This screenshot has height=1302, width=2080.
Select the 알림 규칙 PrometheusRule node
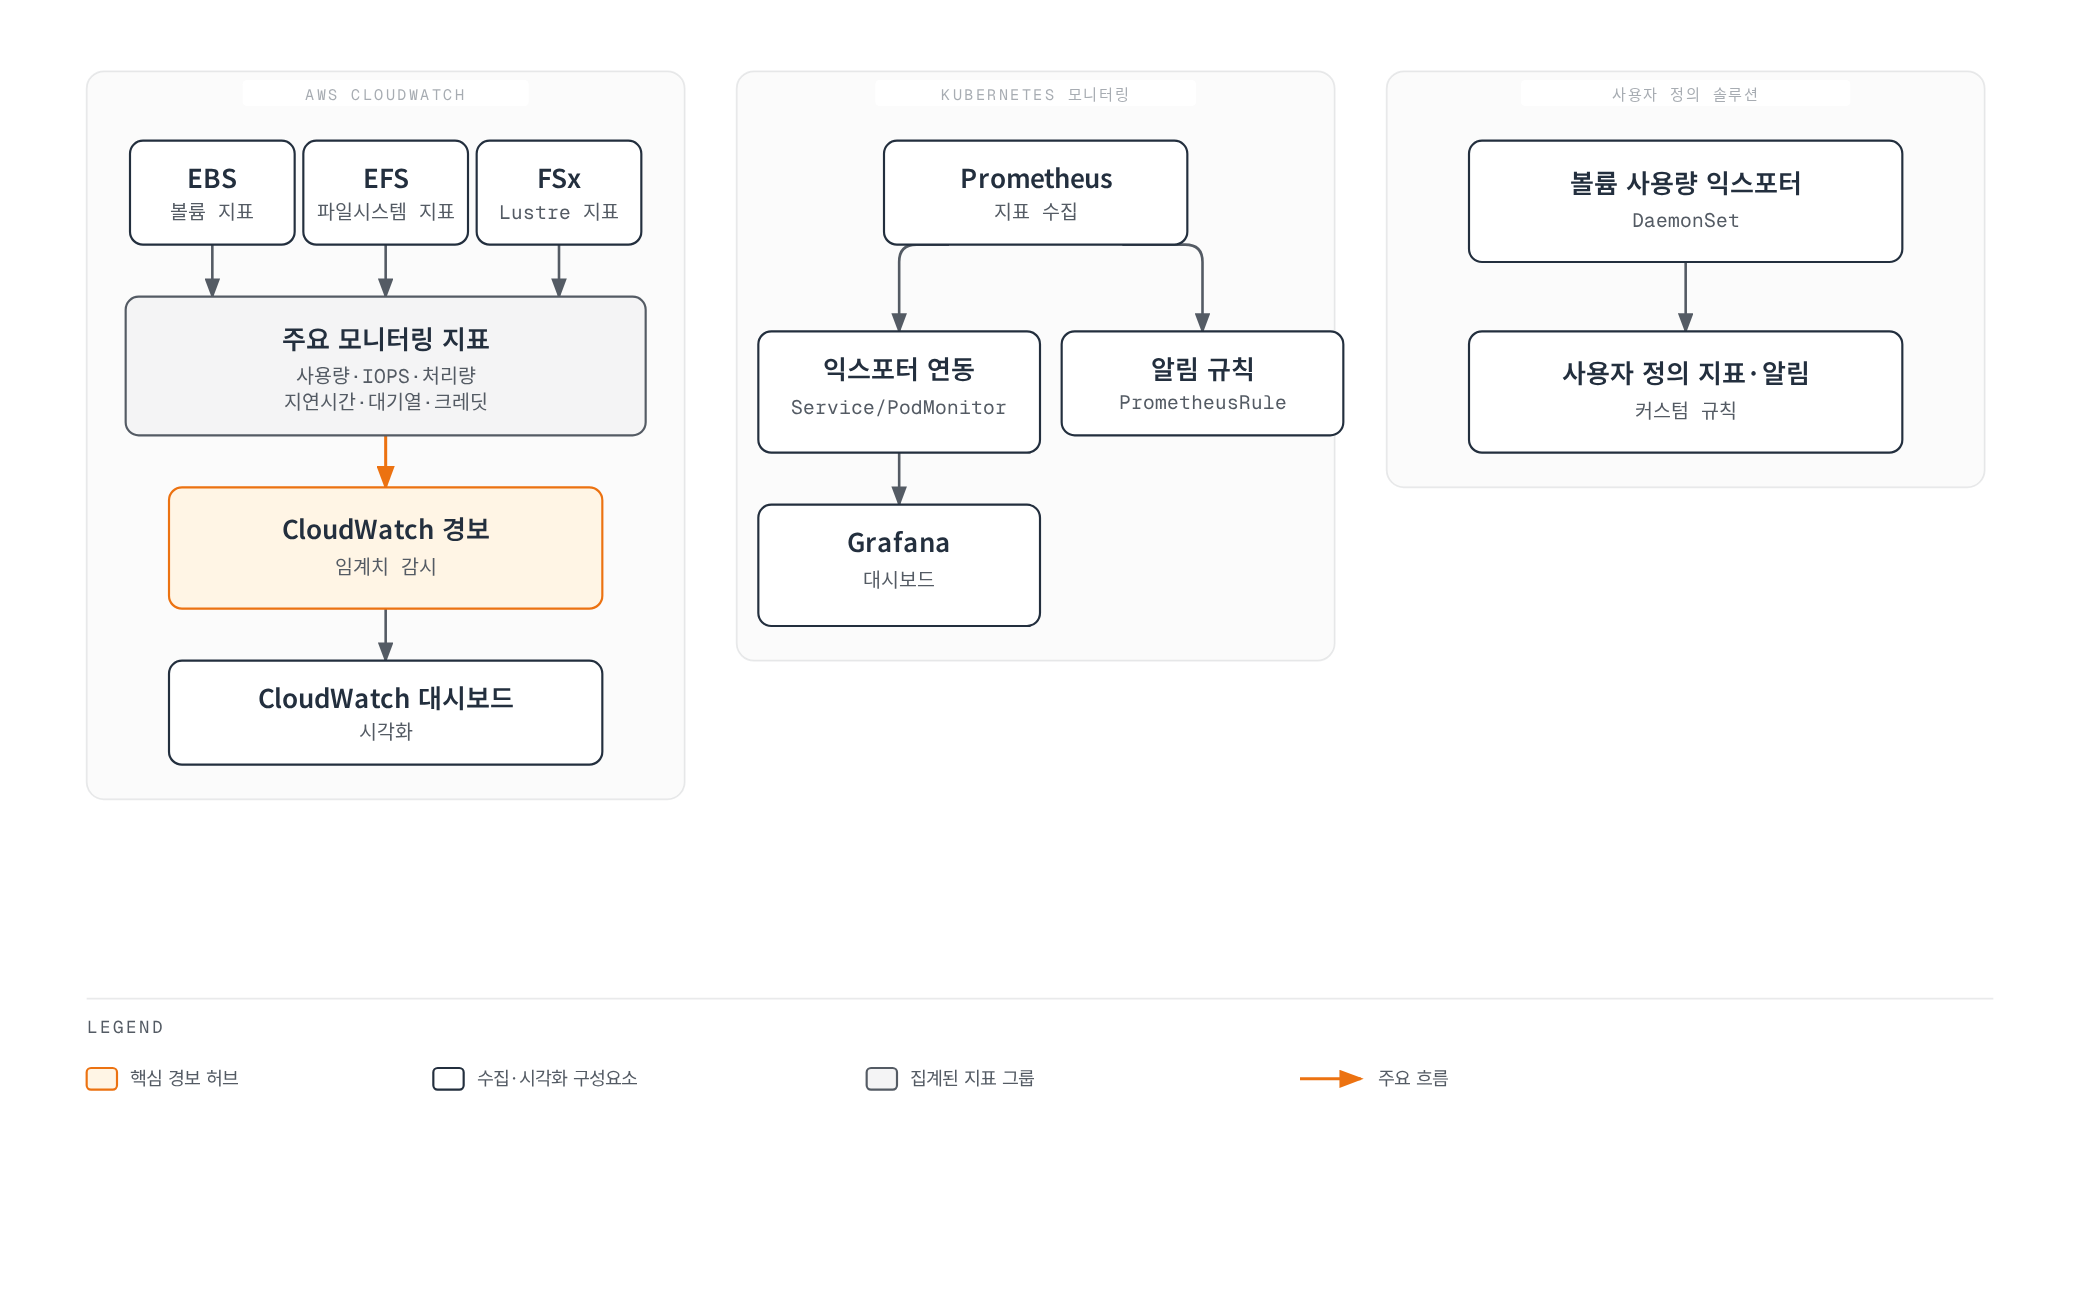[x=1202, y=383]
